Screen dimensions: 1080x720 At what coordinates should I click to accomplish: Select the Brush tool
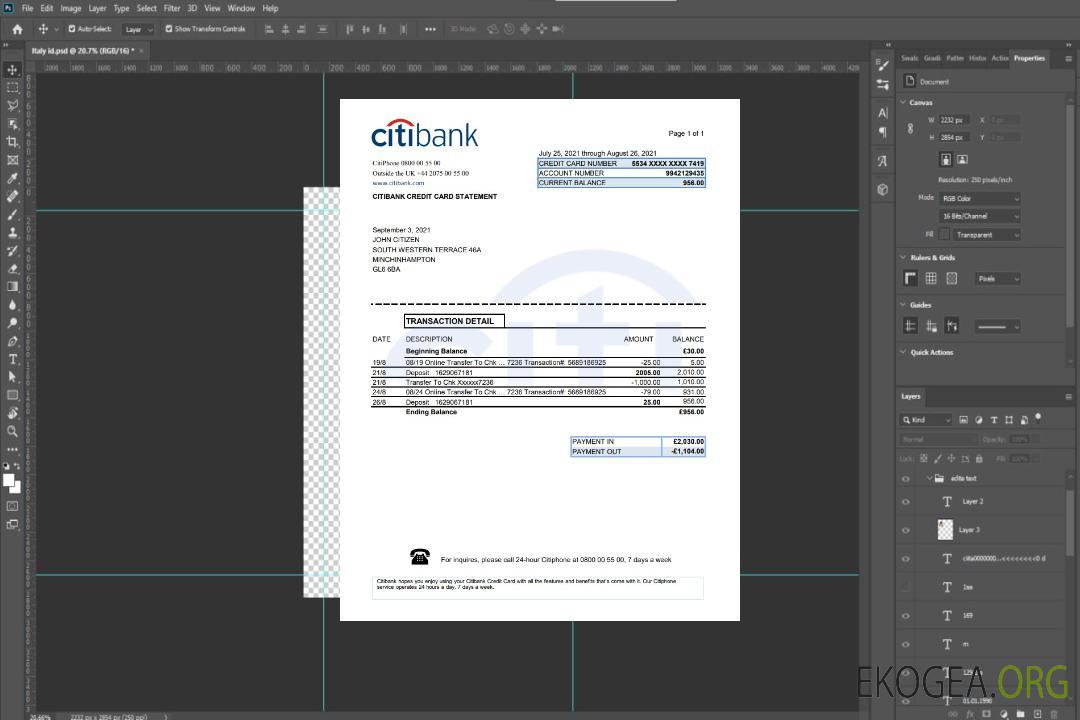(12, 214)
